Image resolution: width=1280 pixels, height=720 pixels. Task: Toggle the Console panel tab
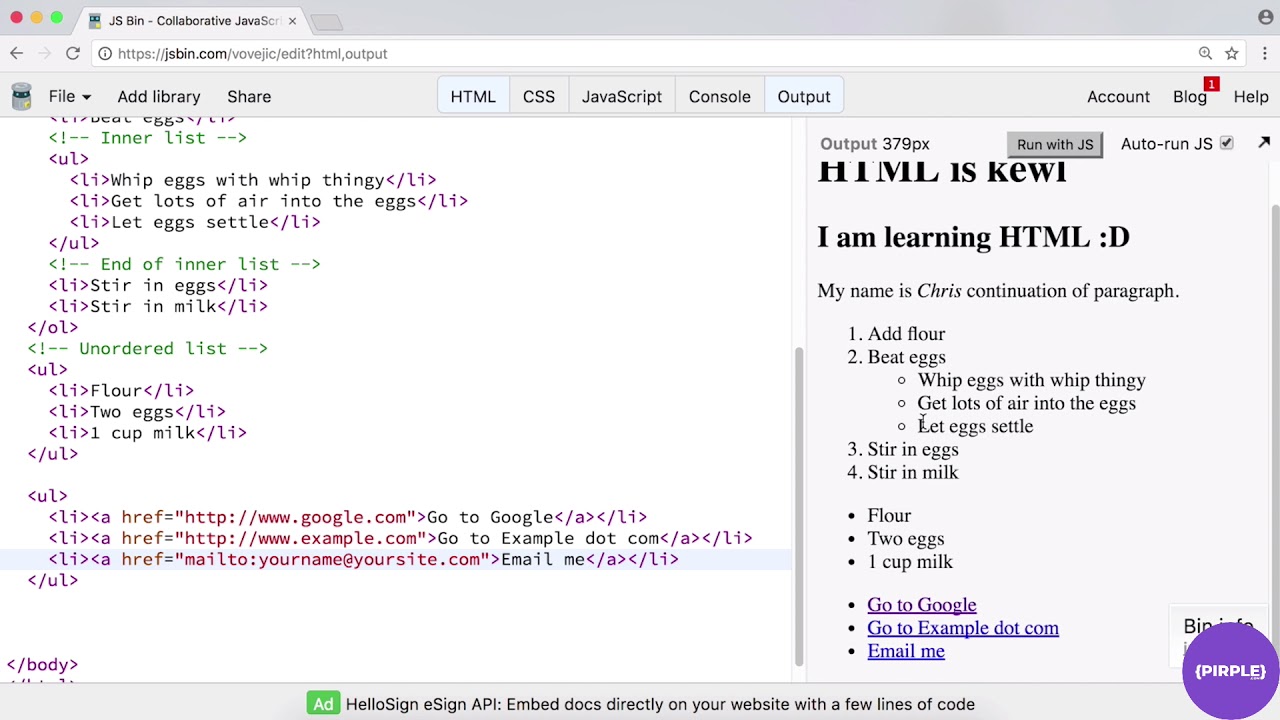719,96
